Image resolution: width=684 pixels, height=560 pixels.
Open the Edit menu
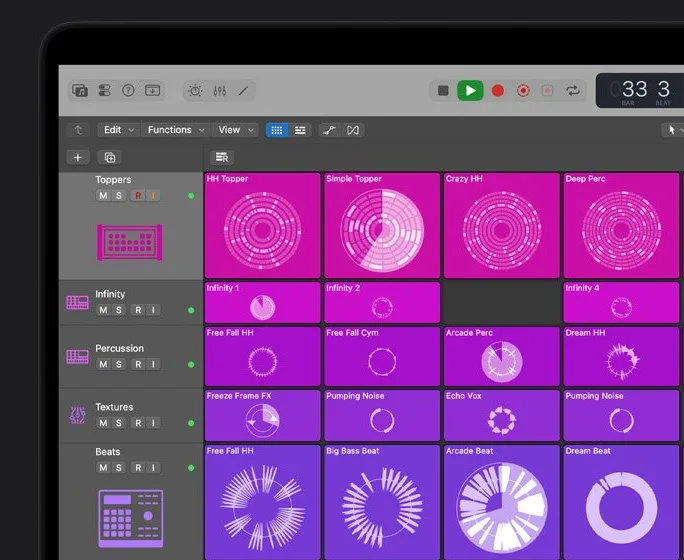coord(118,130)
